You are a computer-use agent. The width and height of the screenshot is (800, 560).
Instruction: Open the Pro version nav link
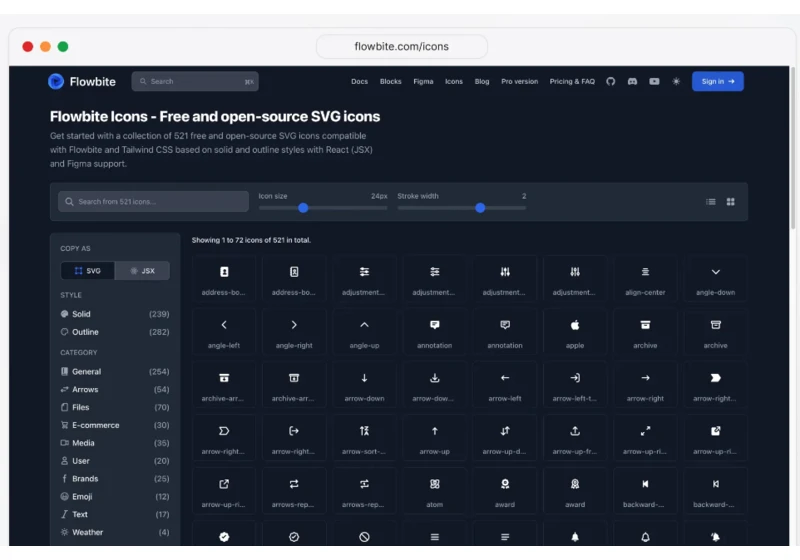click(x=519, y=82)
